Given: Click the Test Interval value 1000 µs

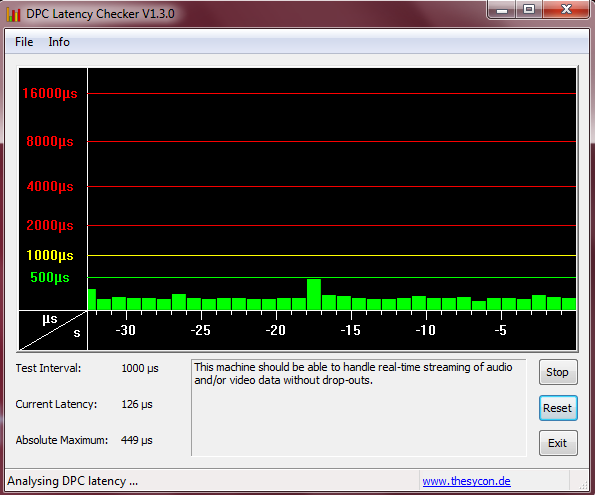Looking at the screenshot, I should point(140,368).
